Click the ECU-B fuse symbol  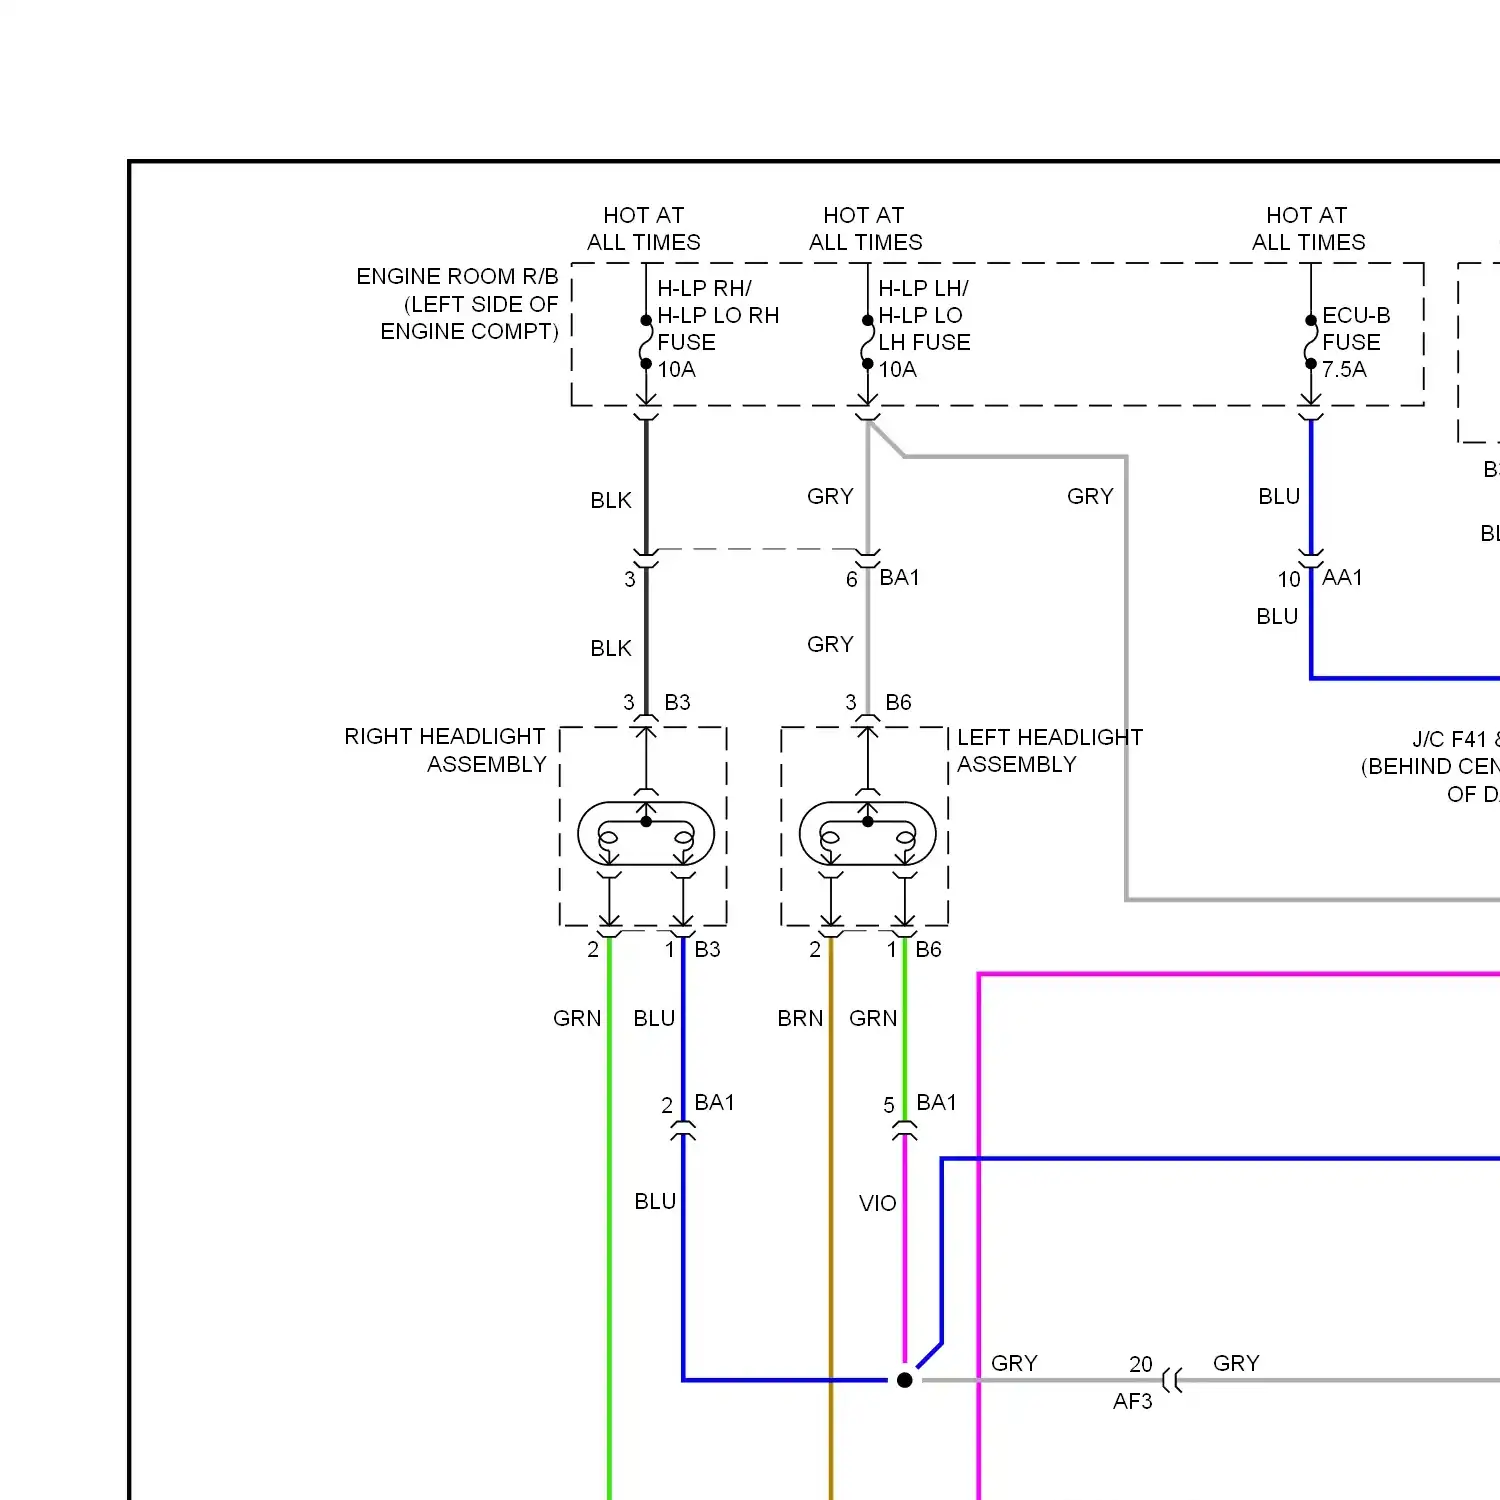[1311, 342]
